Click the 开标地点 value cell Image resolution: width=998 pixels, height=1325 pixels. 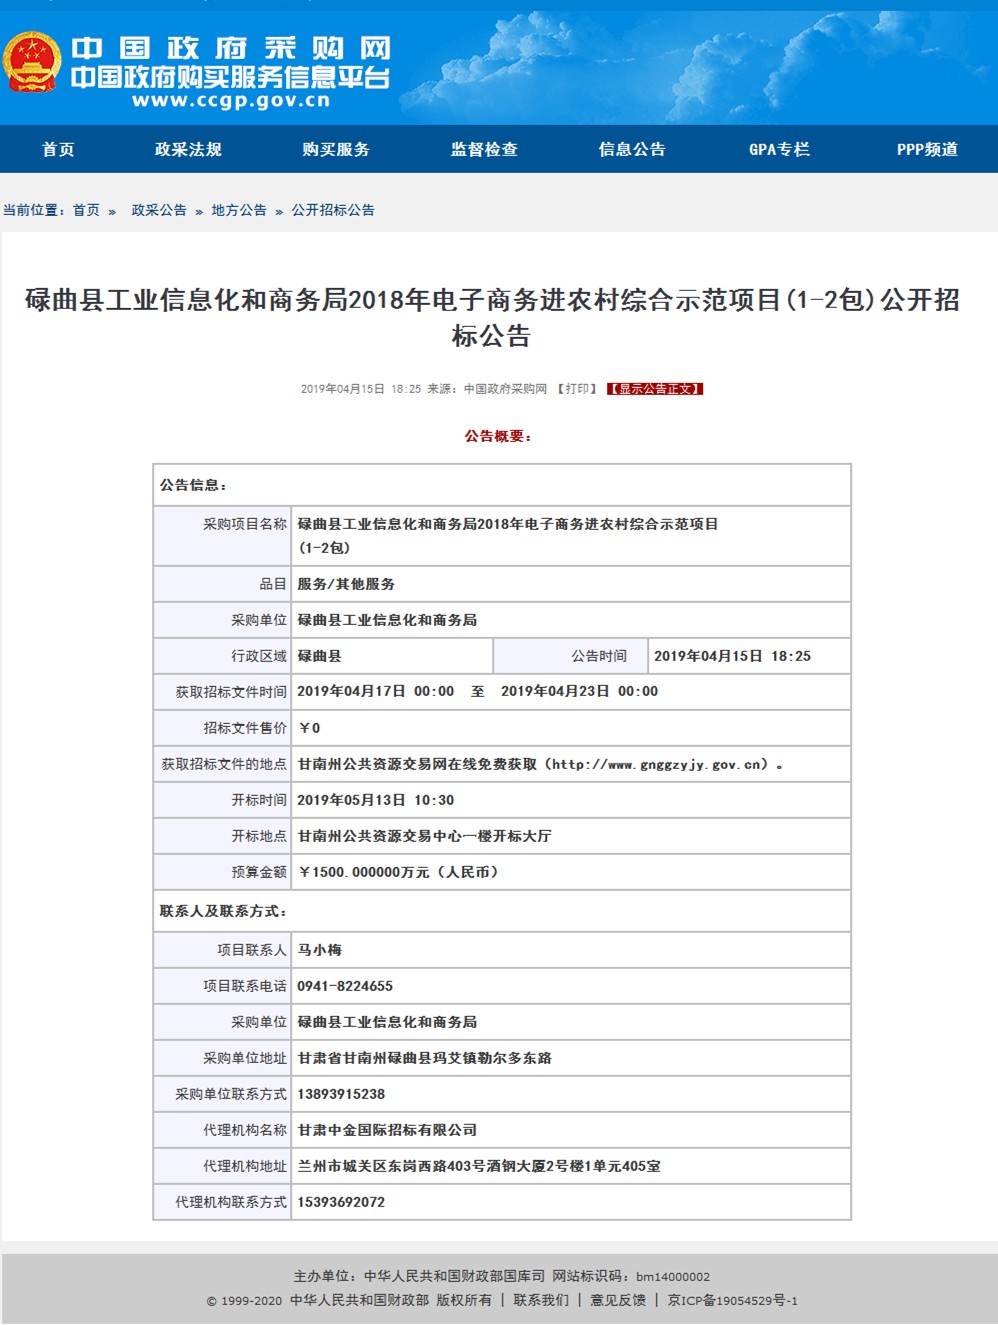tap(571, 836)
